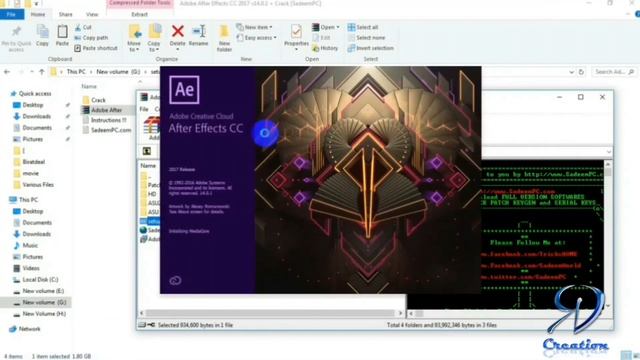The height and width of the screenshot is (360, 640).
Task: Click the Name column header in Explorer
Action: [89, 87]
